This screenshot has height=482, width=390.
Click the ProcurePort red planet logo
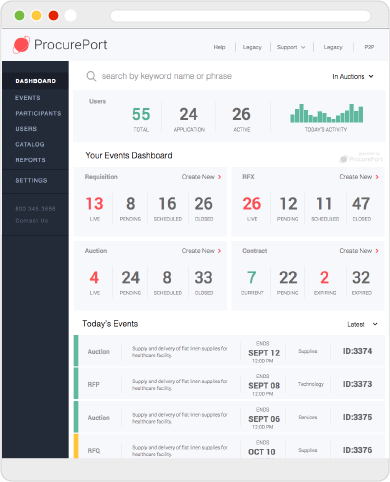pos(21,45)
